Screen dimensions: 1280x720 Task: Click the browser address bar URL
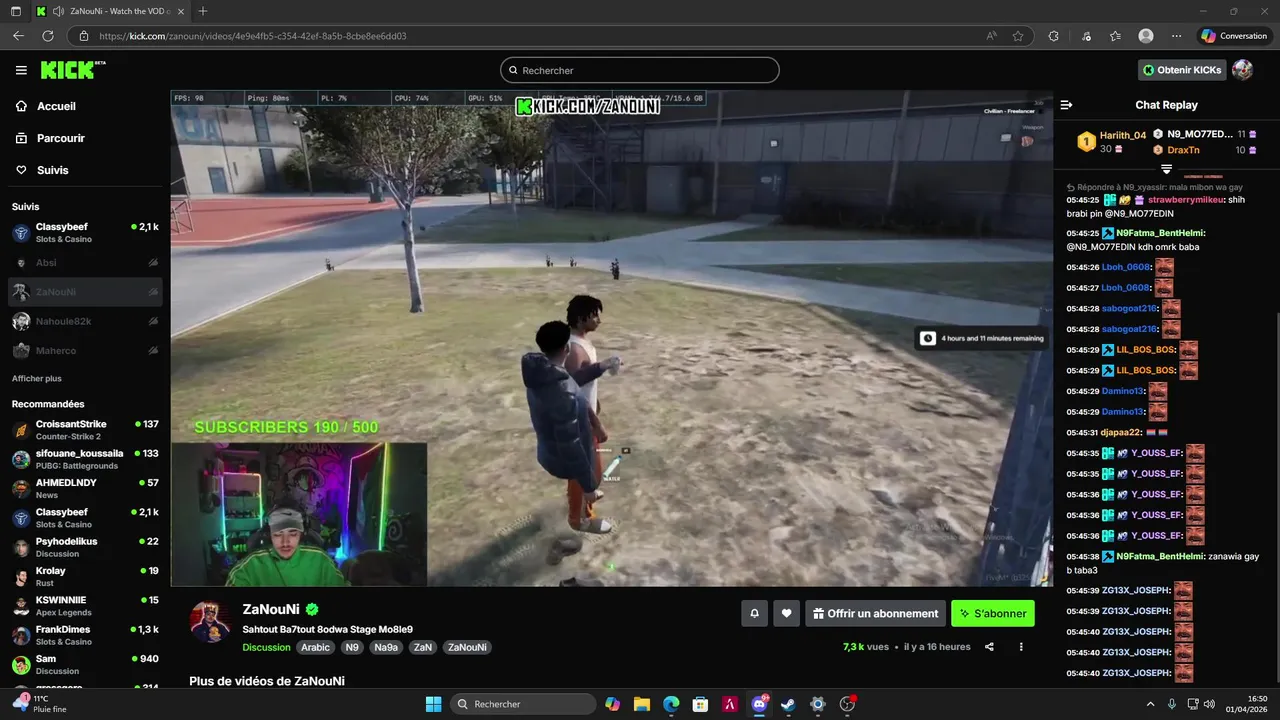pyautogui.click(x=253, y=36)
